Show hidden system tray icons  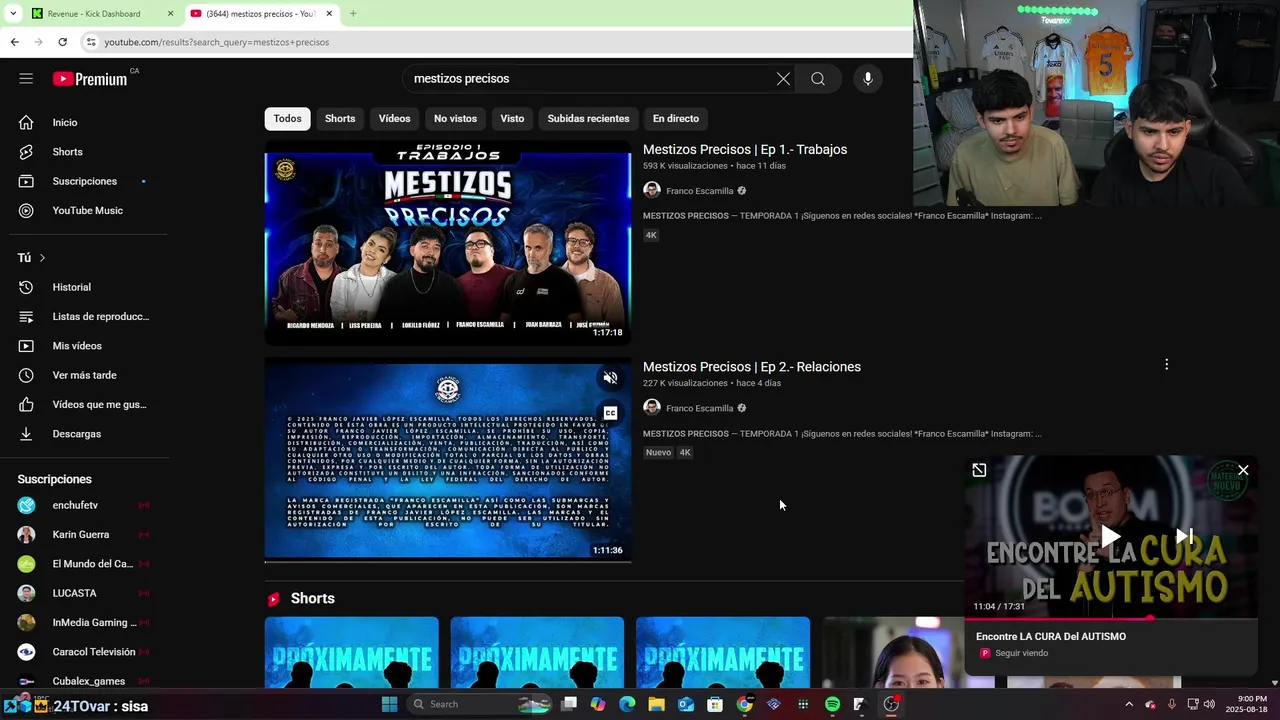1129,704
